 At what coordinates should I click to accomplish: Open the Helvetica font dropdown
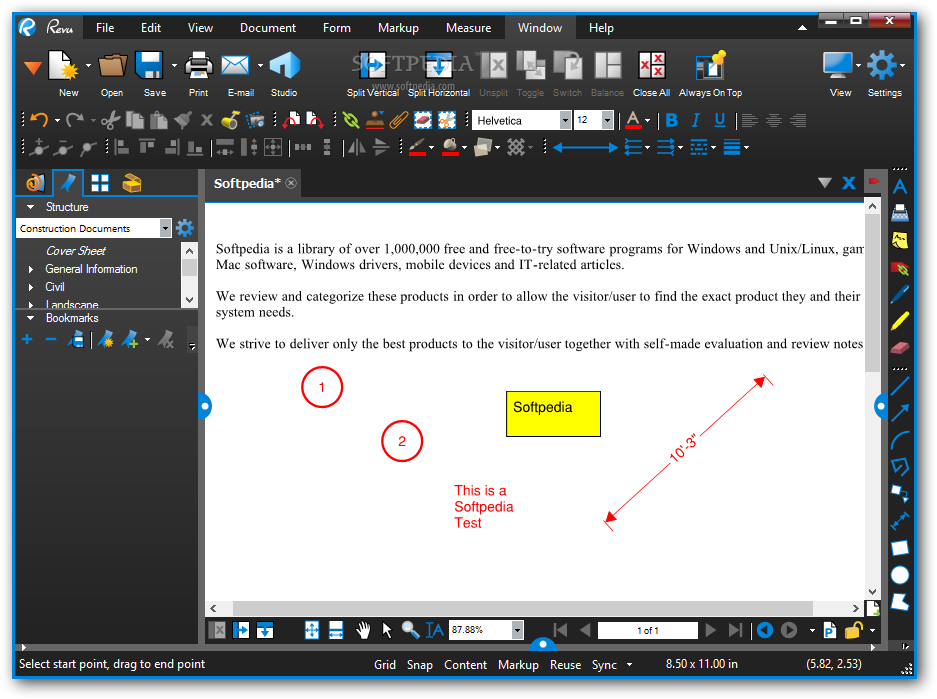coord(565,121)
